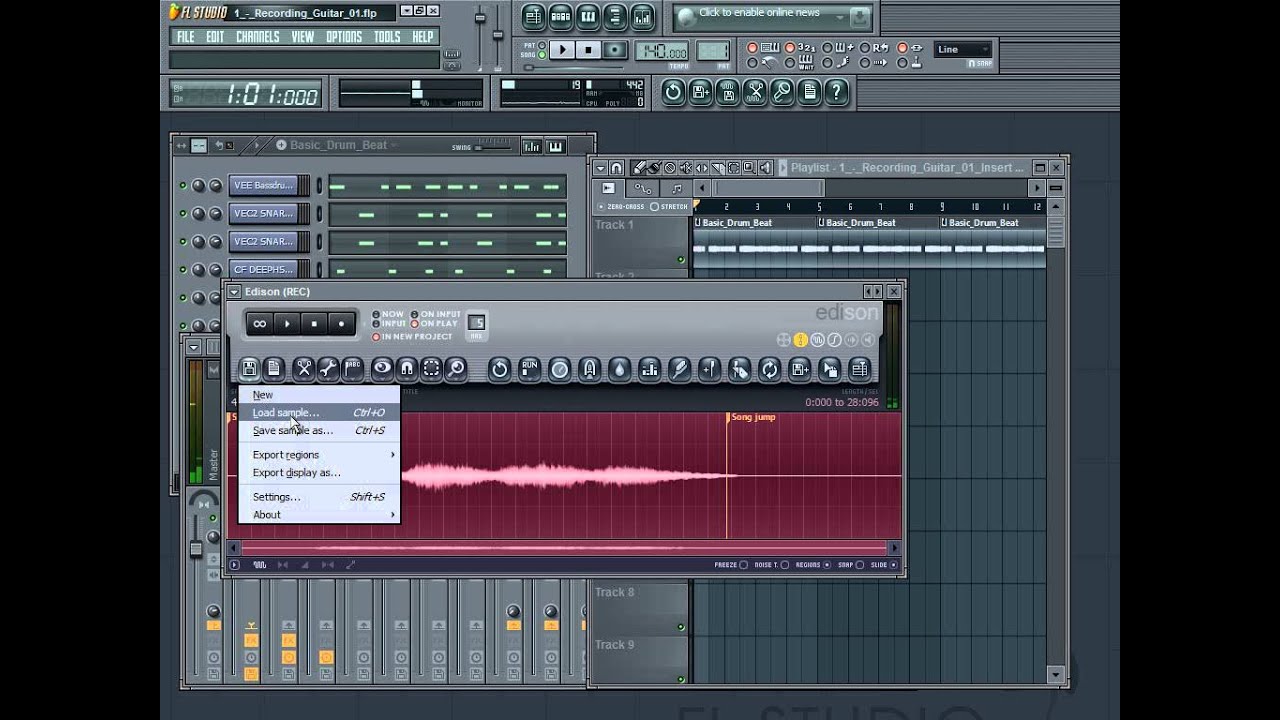
Task: Click Edison's loop tool circular arrows icon
Action: [x=769, y=369]
